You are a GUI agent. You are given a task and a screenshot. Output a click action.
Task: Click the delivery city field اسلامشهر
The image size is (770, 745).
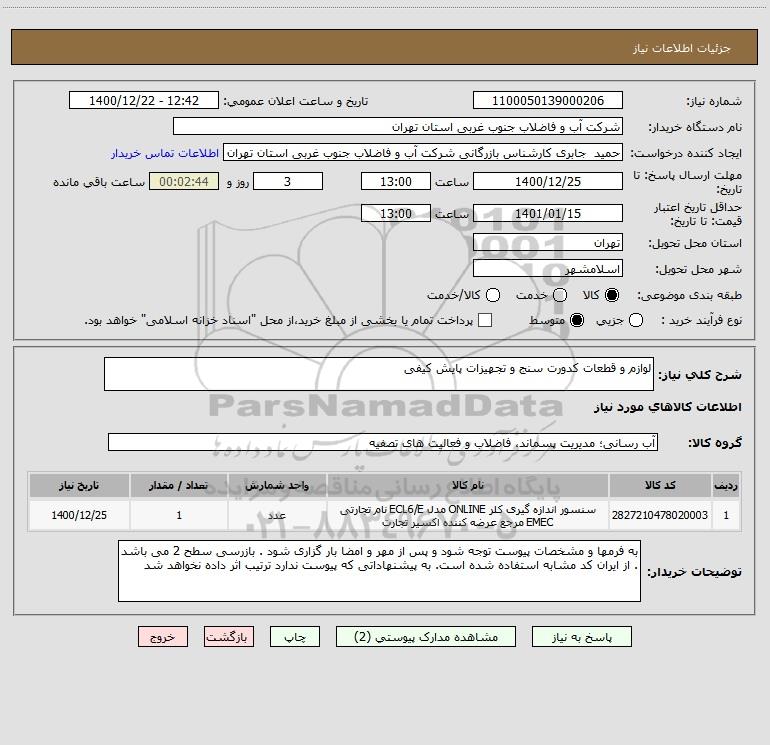tap(548, 268)
